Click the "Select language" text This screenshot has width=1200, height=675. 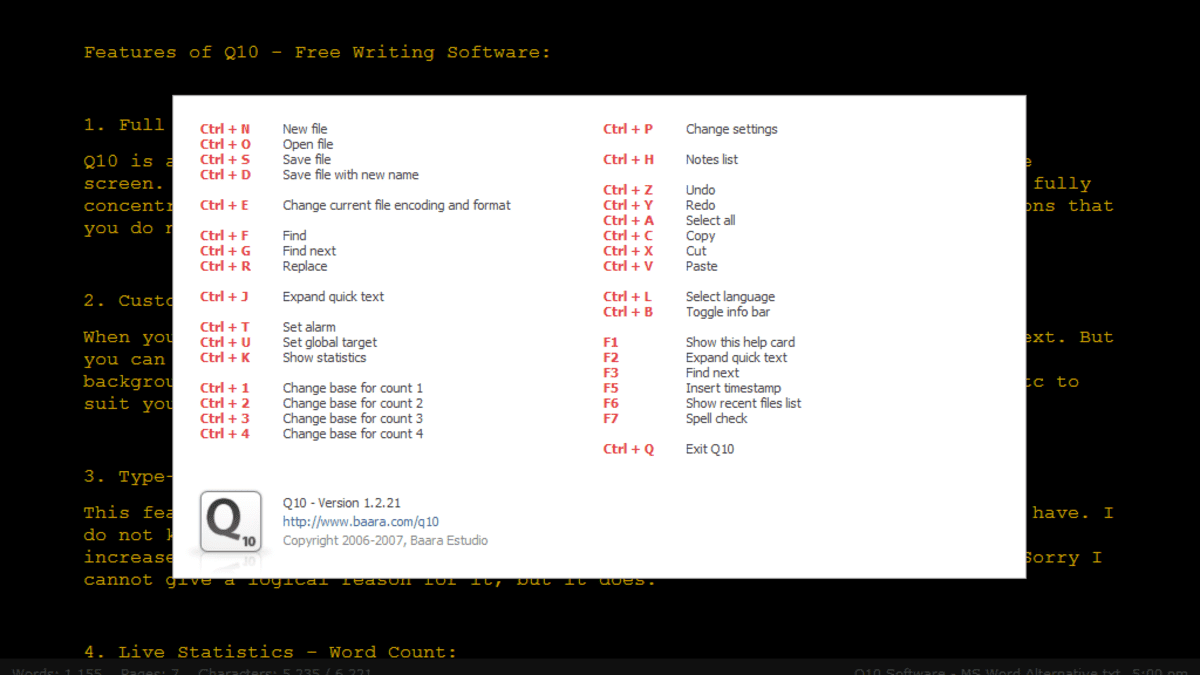point(730,297)
